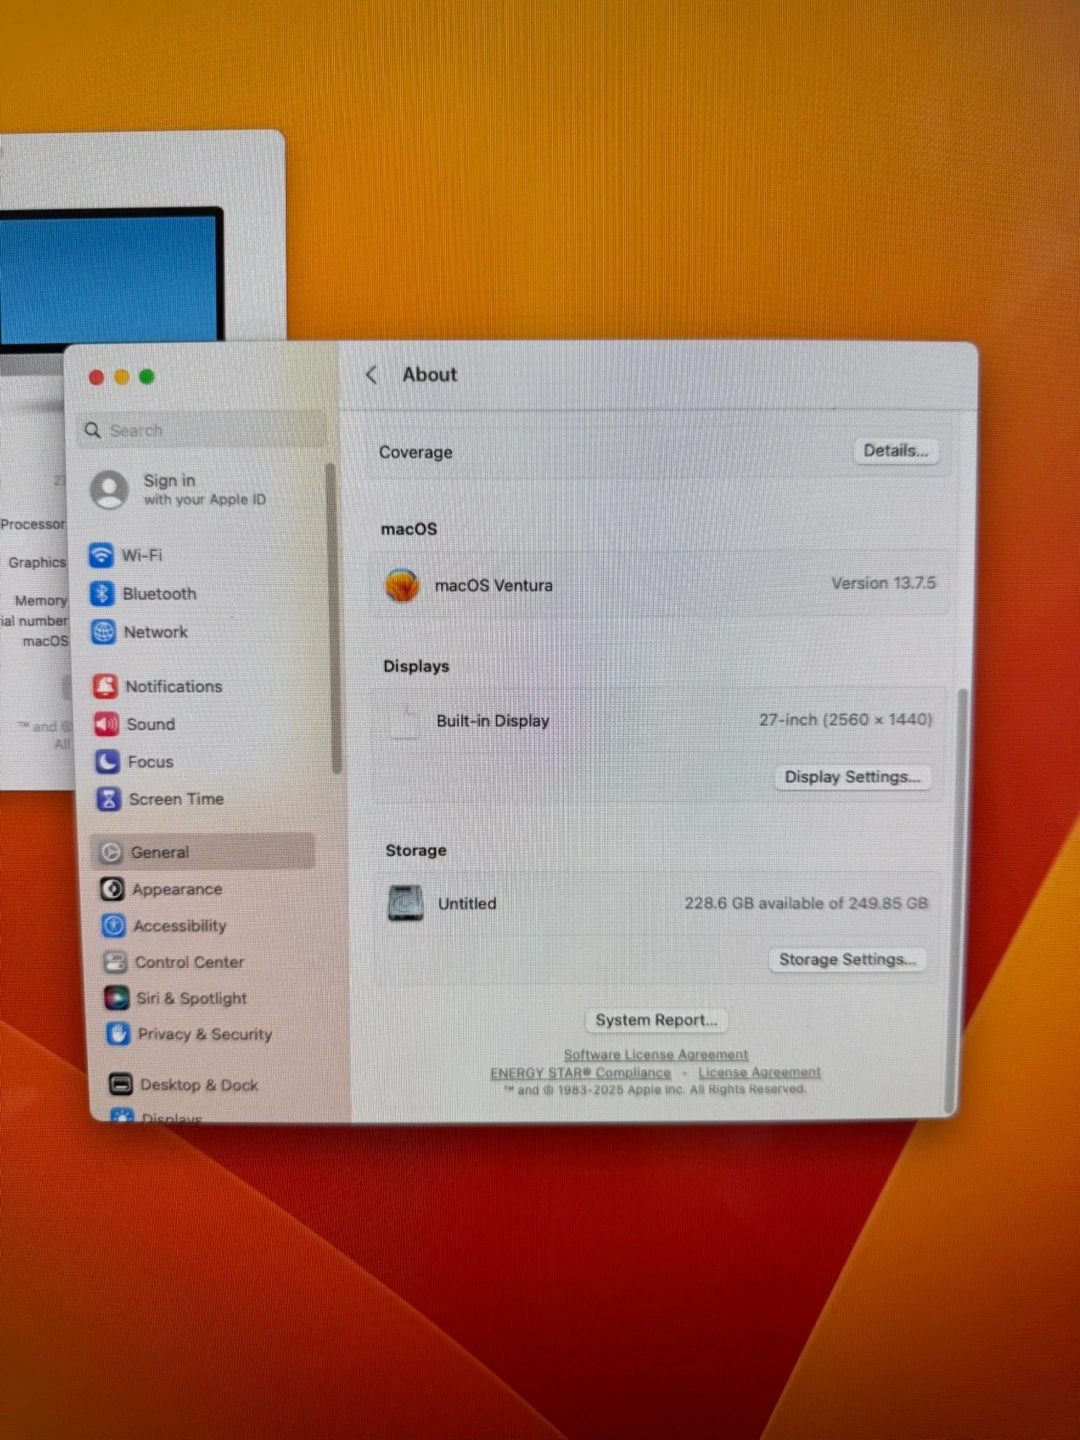
Task: Select Appearance label in the sidebar
Action: click(x=177, y=889)
